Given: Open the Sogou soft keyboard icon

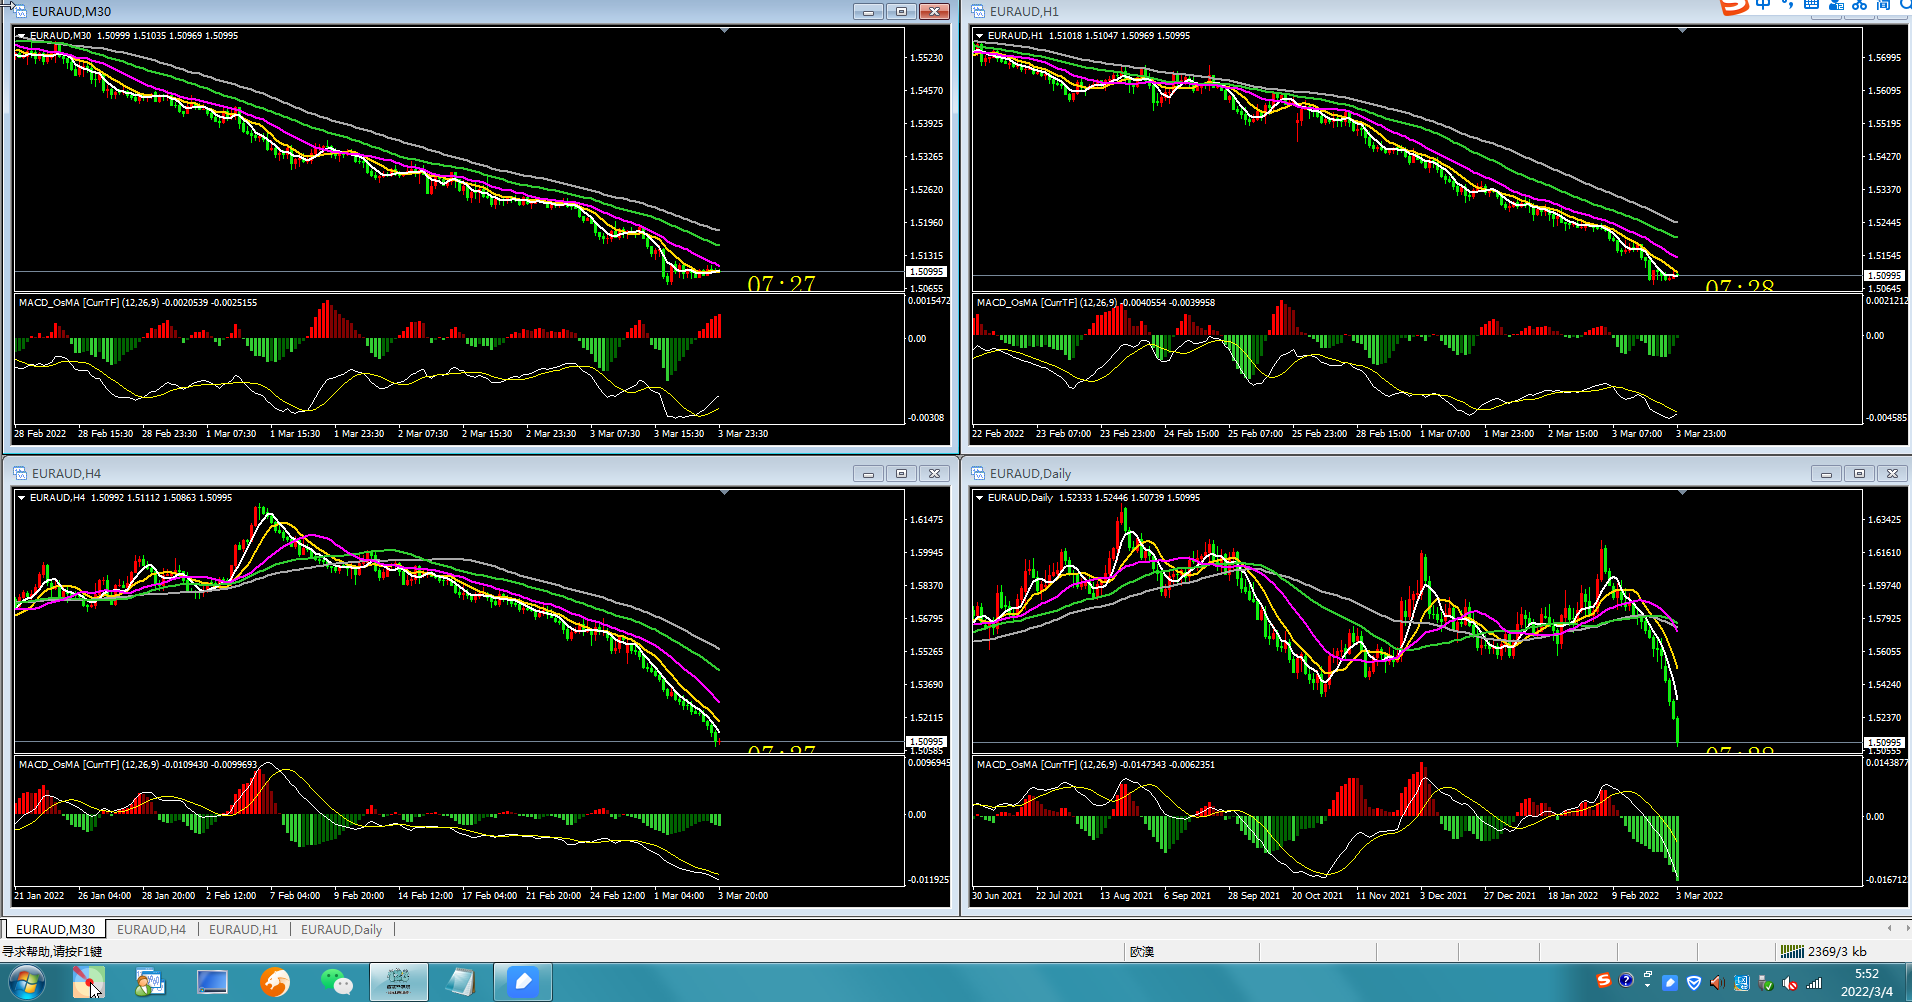Looking at the screenshot, I should 1811,5.
